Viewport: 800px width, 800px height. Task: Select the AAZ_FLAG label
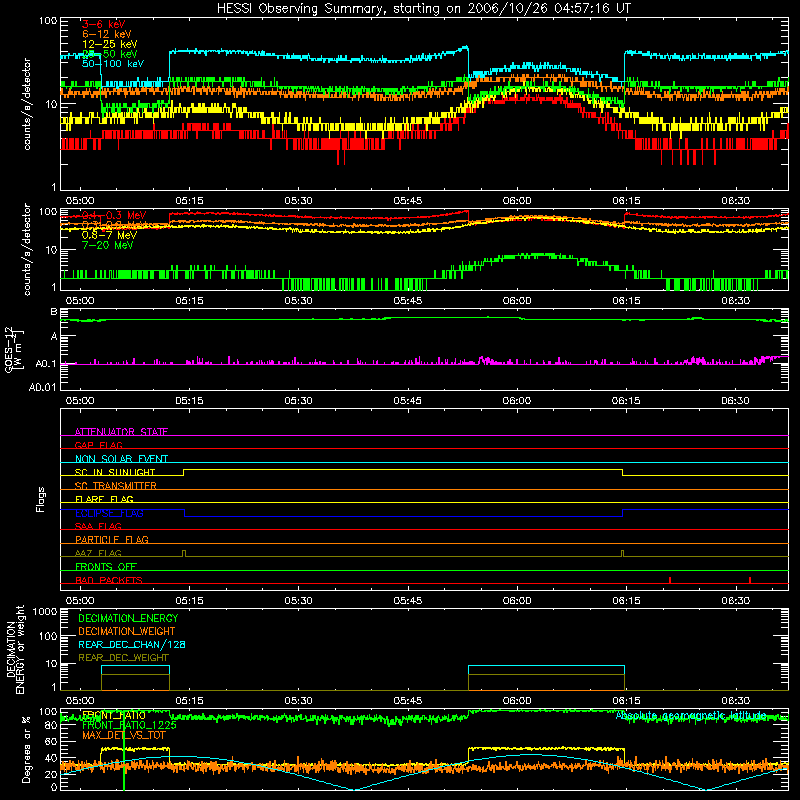pos(98,553)
